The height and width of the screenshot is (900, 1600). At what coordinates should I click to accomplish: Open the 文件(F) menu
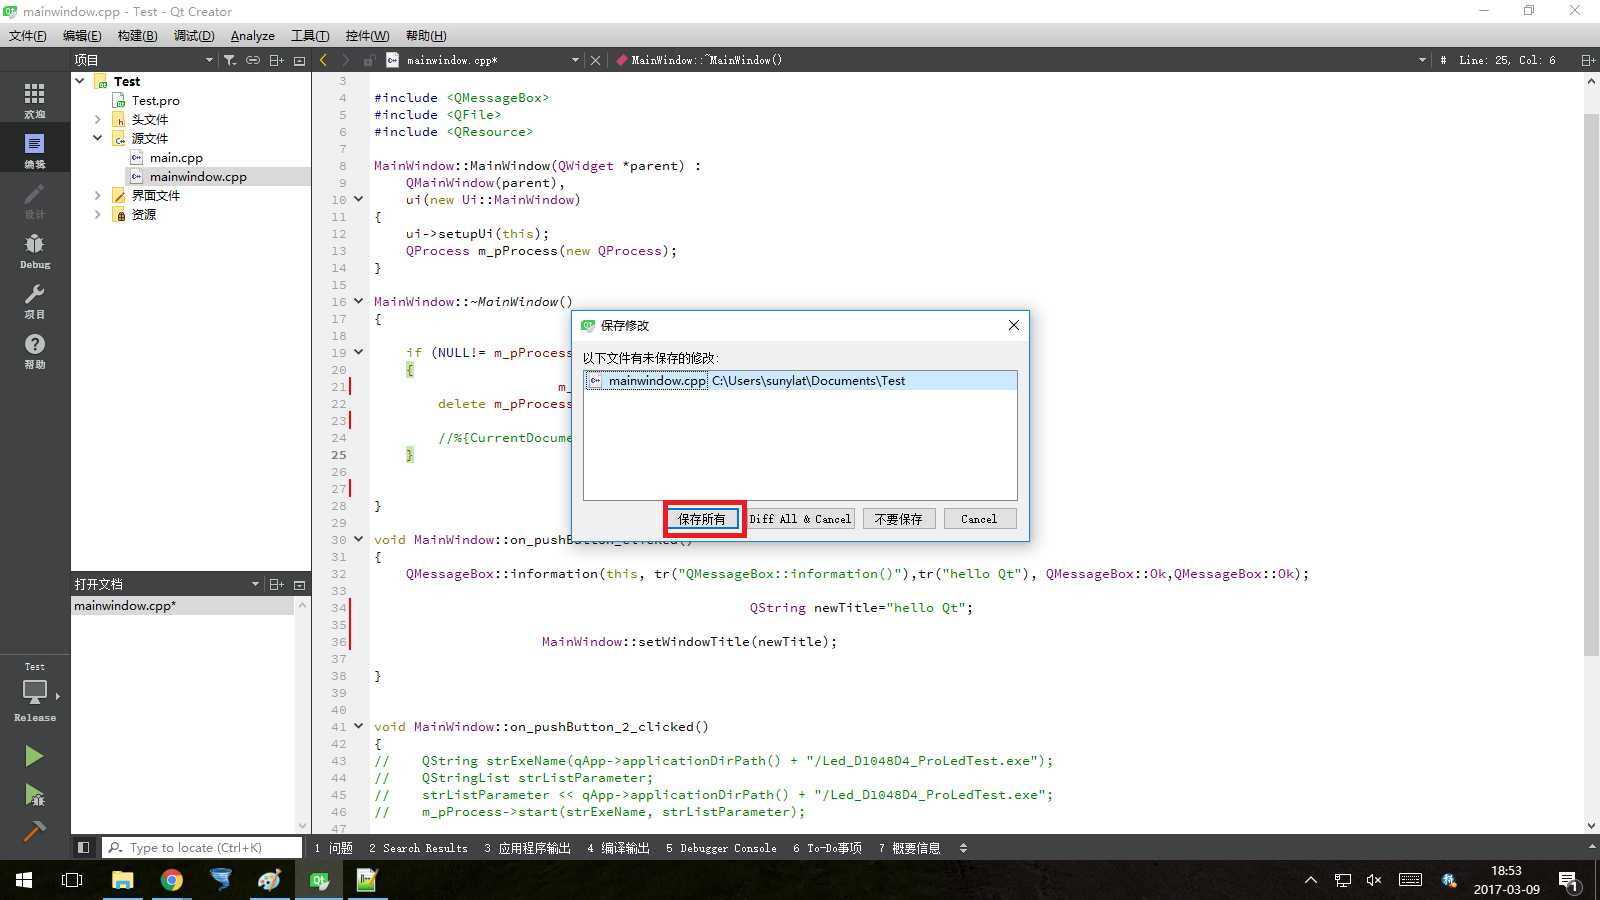tap(28, 35)
